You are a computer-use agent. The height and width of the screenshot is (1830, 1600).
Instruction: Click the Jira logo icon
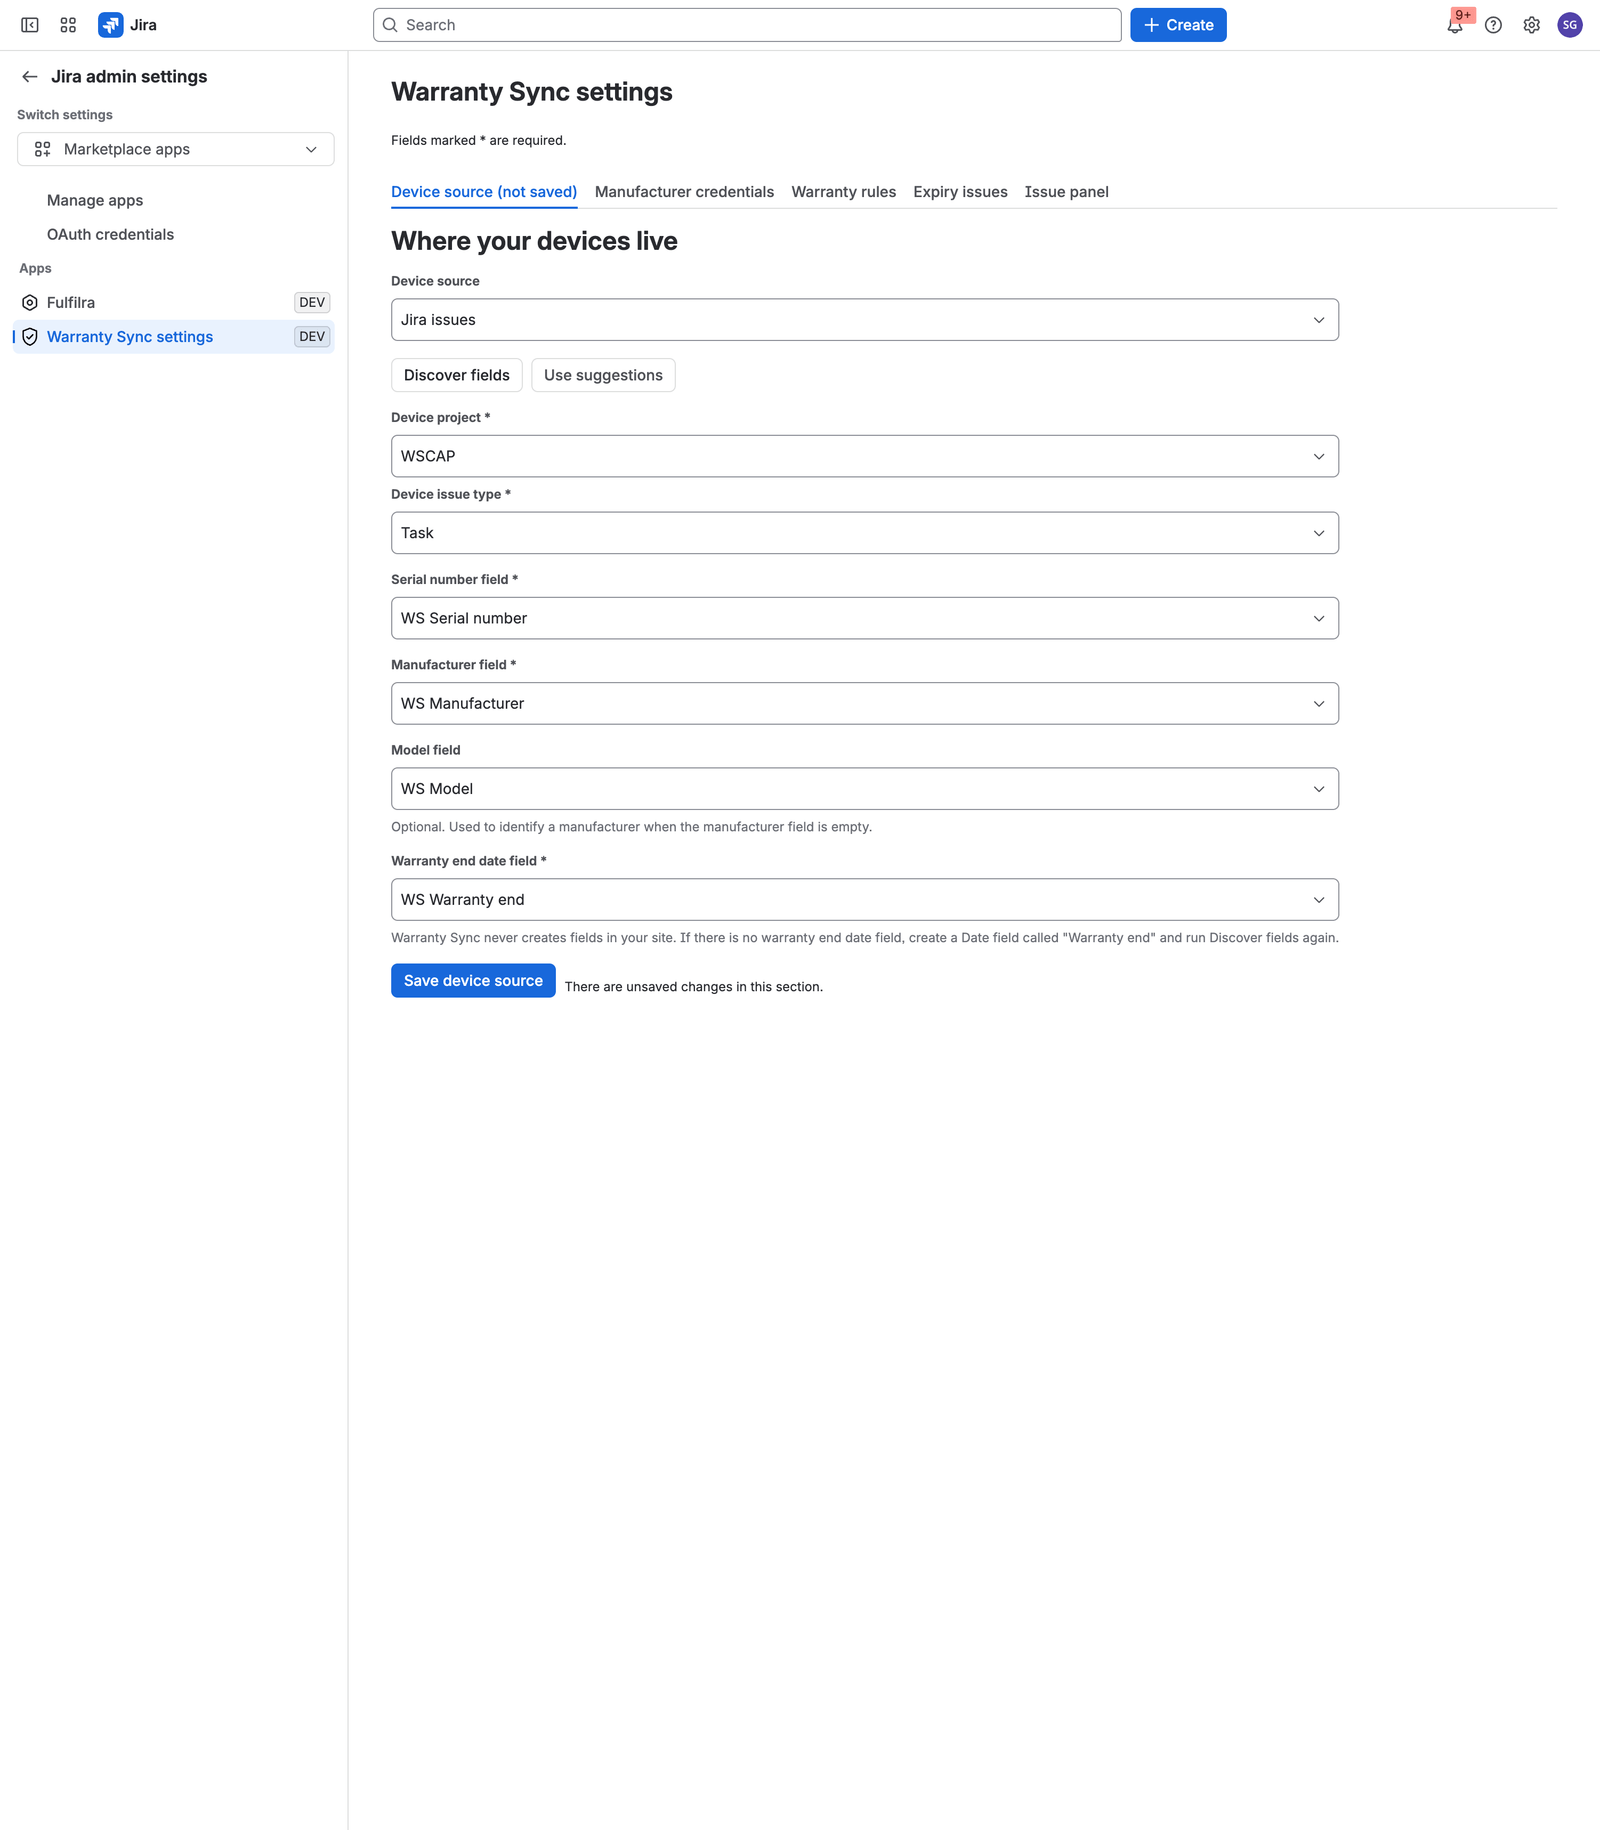[111, 25]
